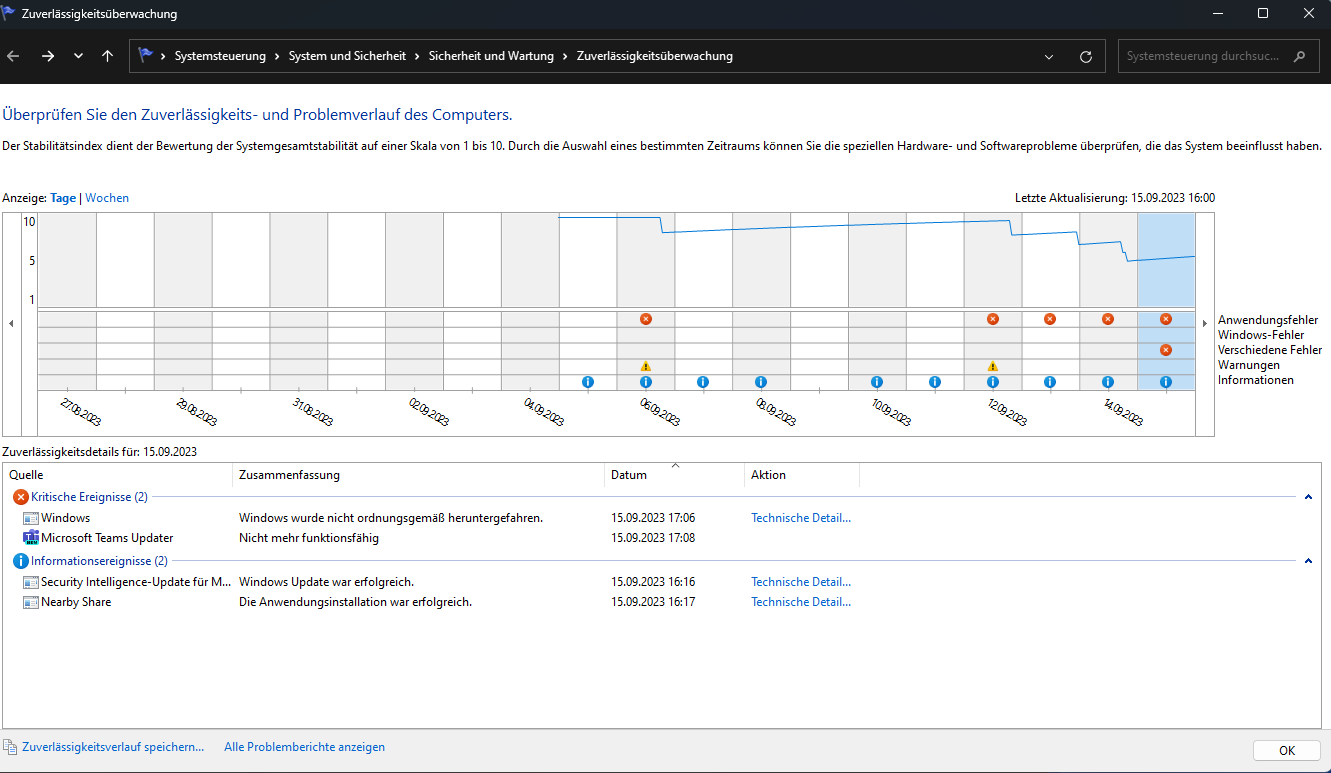Click application error icon for 06.09.2023
This screenshot has width=1331, height=773.
pos(645,319)
